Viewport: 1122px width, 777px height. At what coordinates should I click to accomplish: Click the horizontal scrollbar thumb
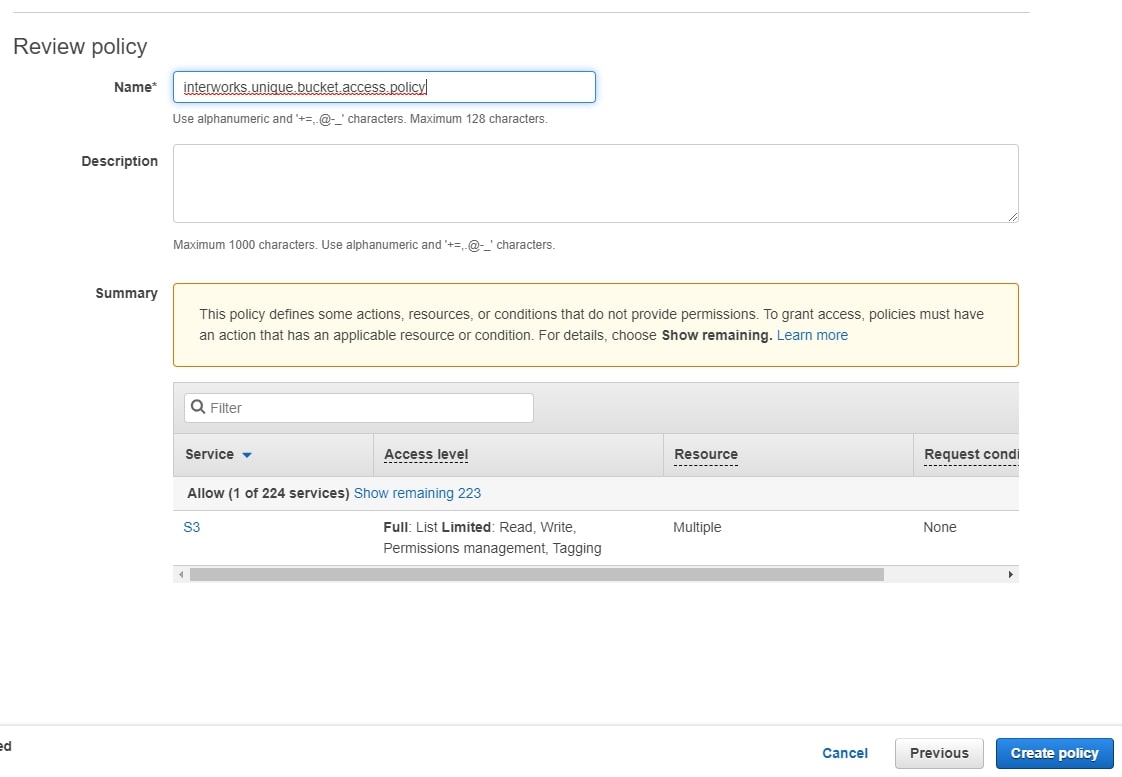[x=537, y=575]
